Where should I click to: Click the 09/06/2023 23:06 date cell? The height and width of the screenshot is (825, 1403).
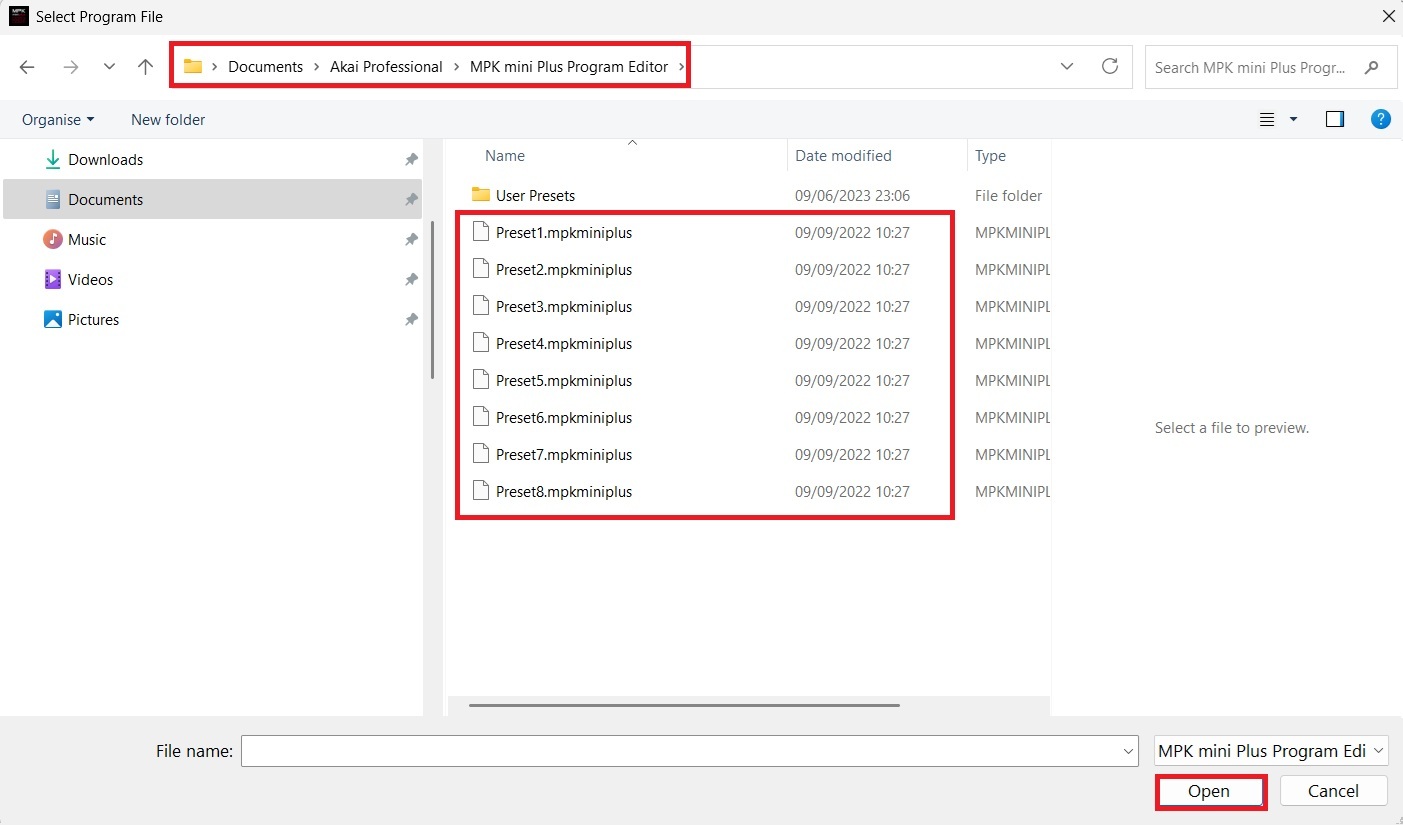point(852,195)
